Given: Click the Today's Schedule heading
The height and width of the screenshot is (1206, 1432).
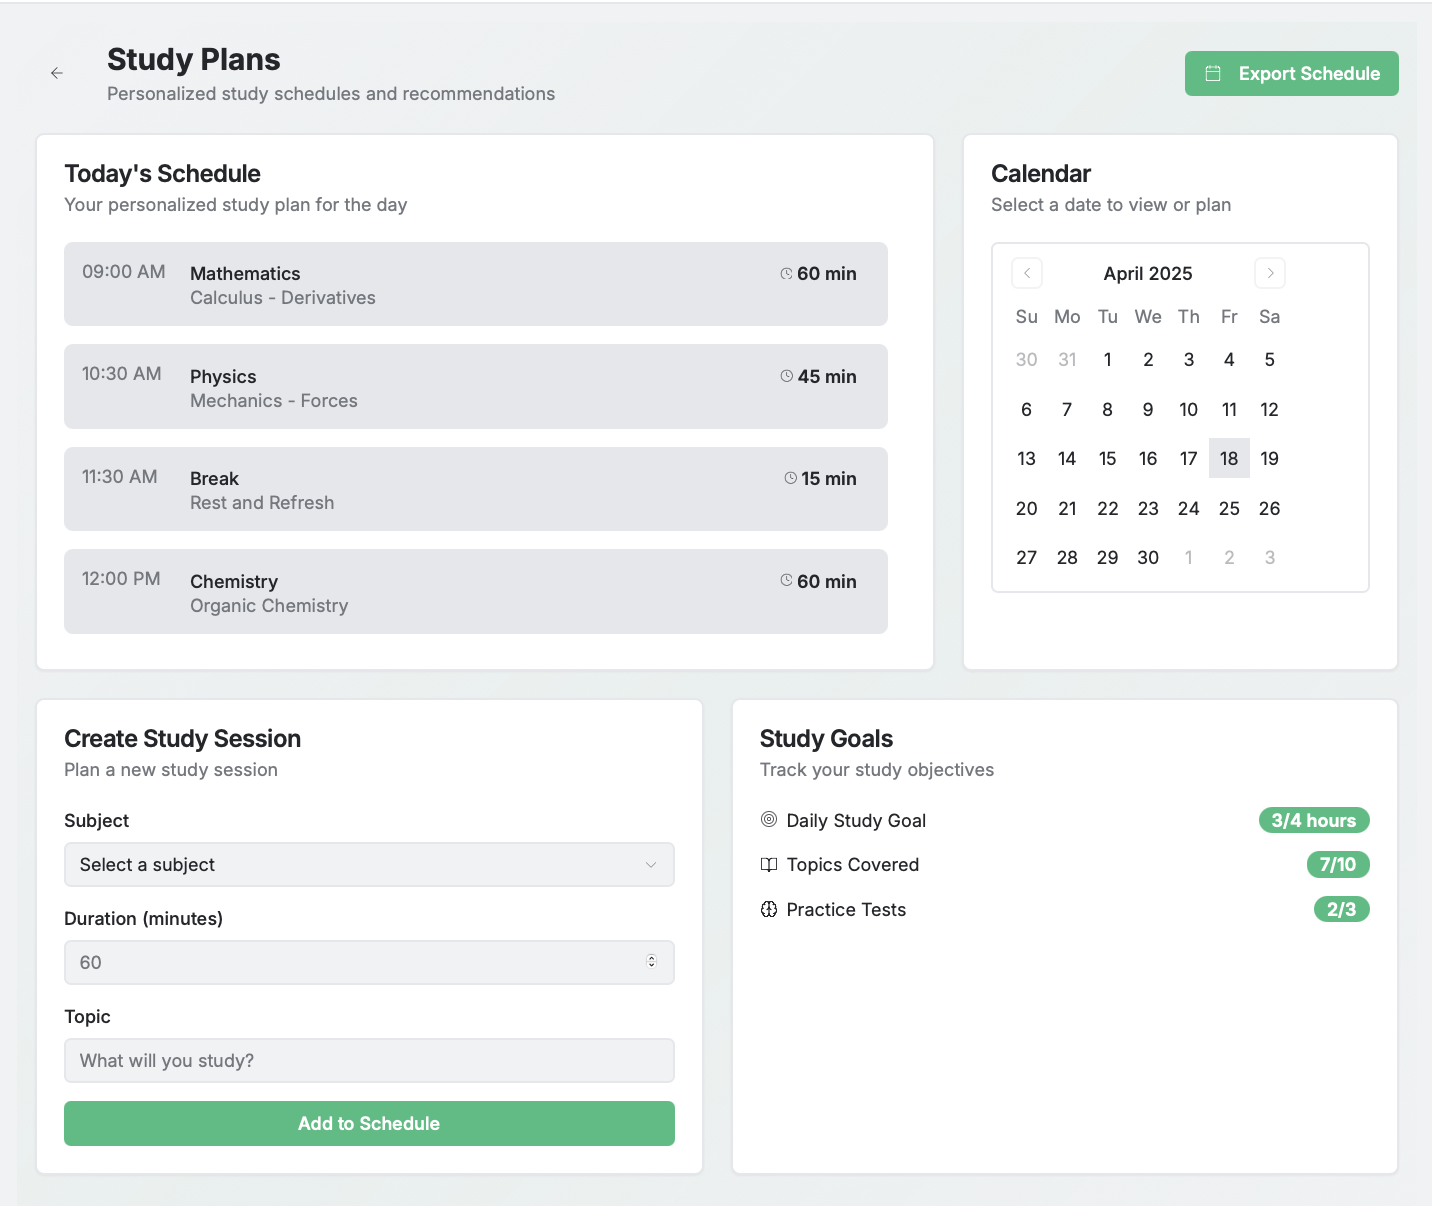Looking at the screenshot, I should [x=162, y=173].
